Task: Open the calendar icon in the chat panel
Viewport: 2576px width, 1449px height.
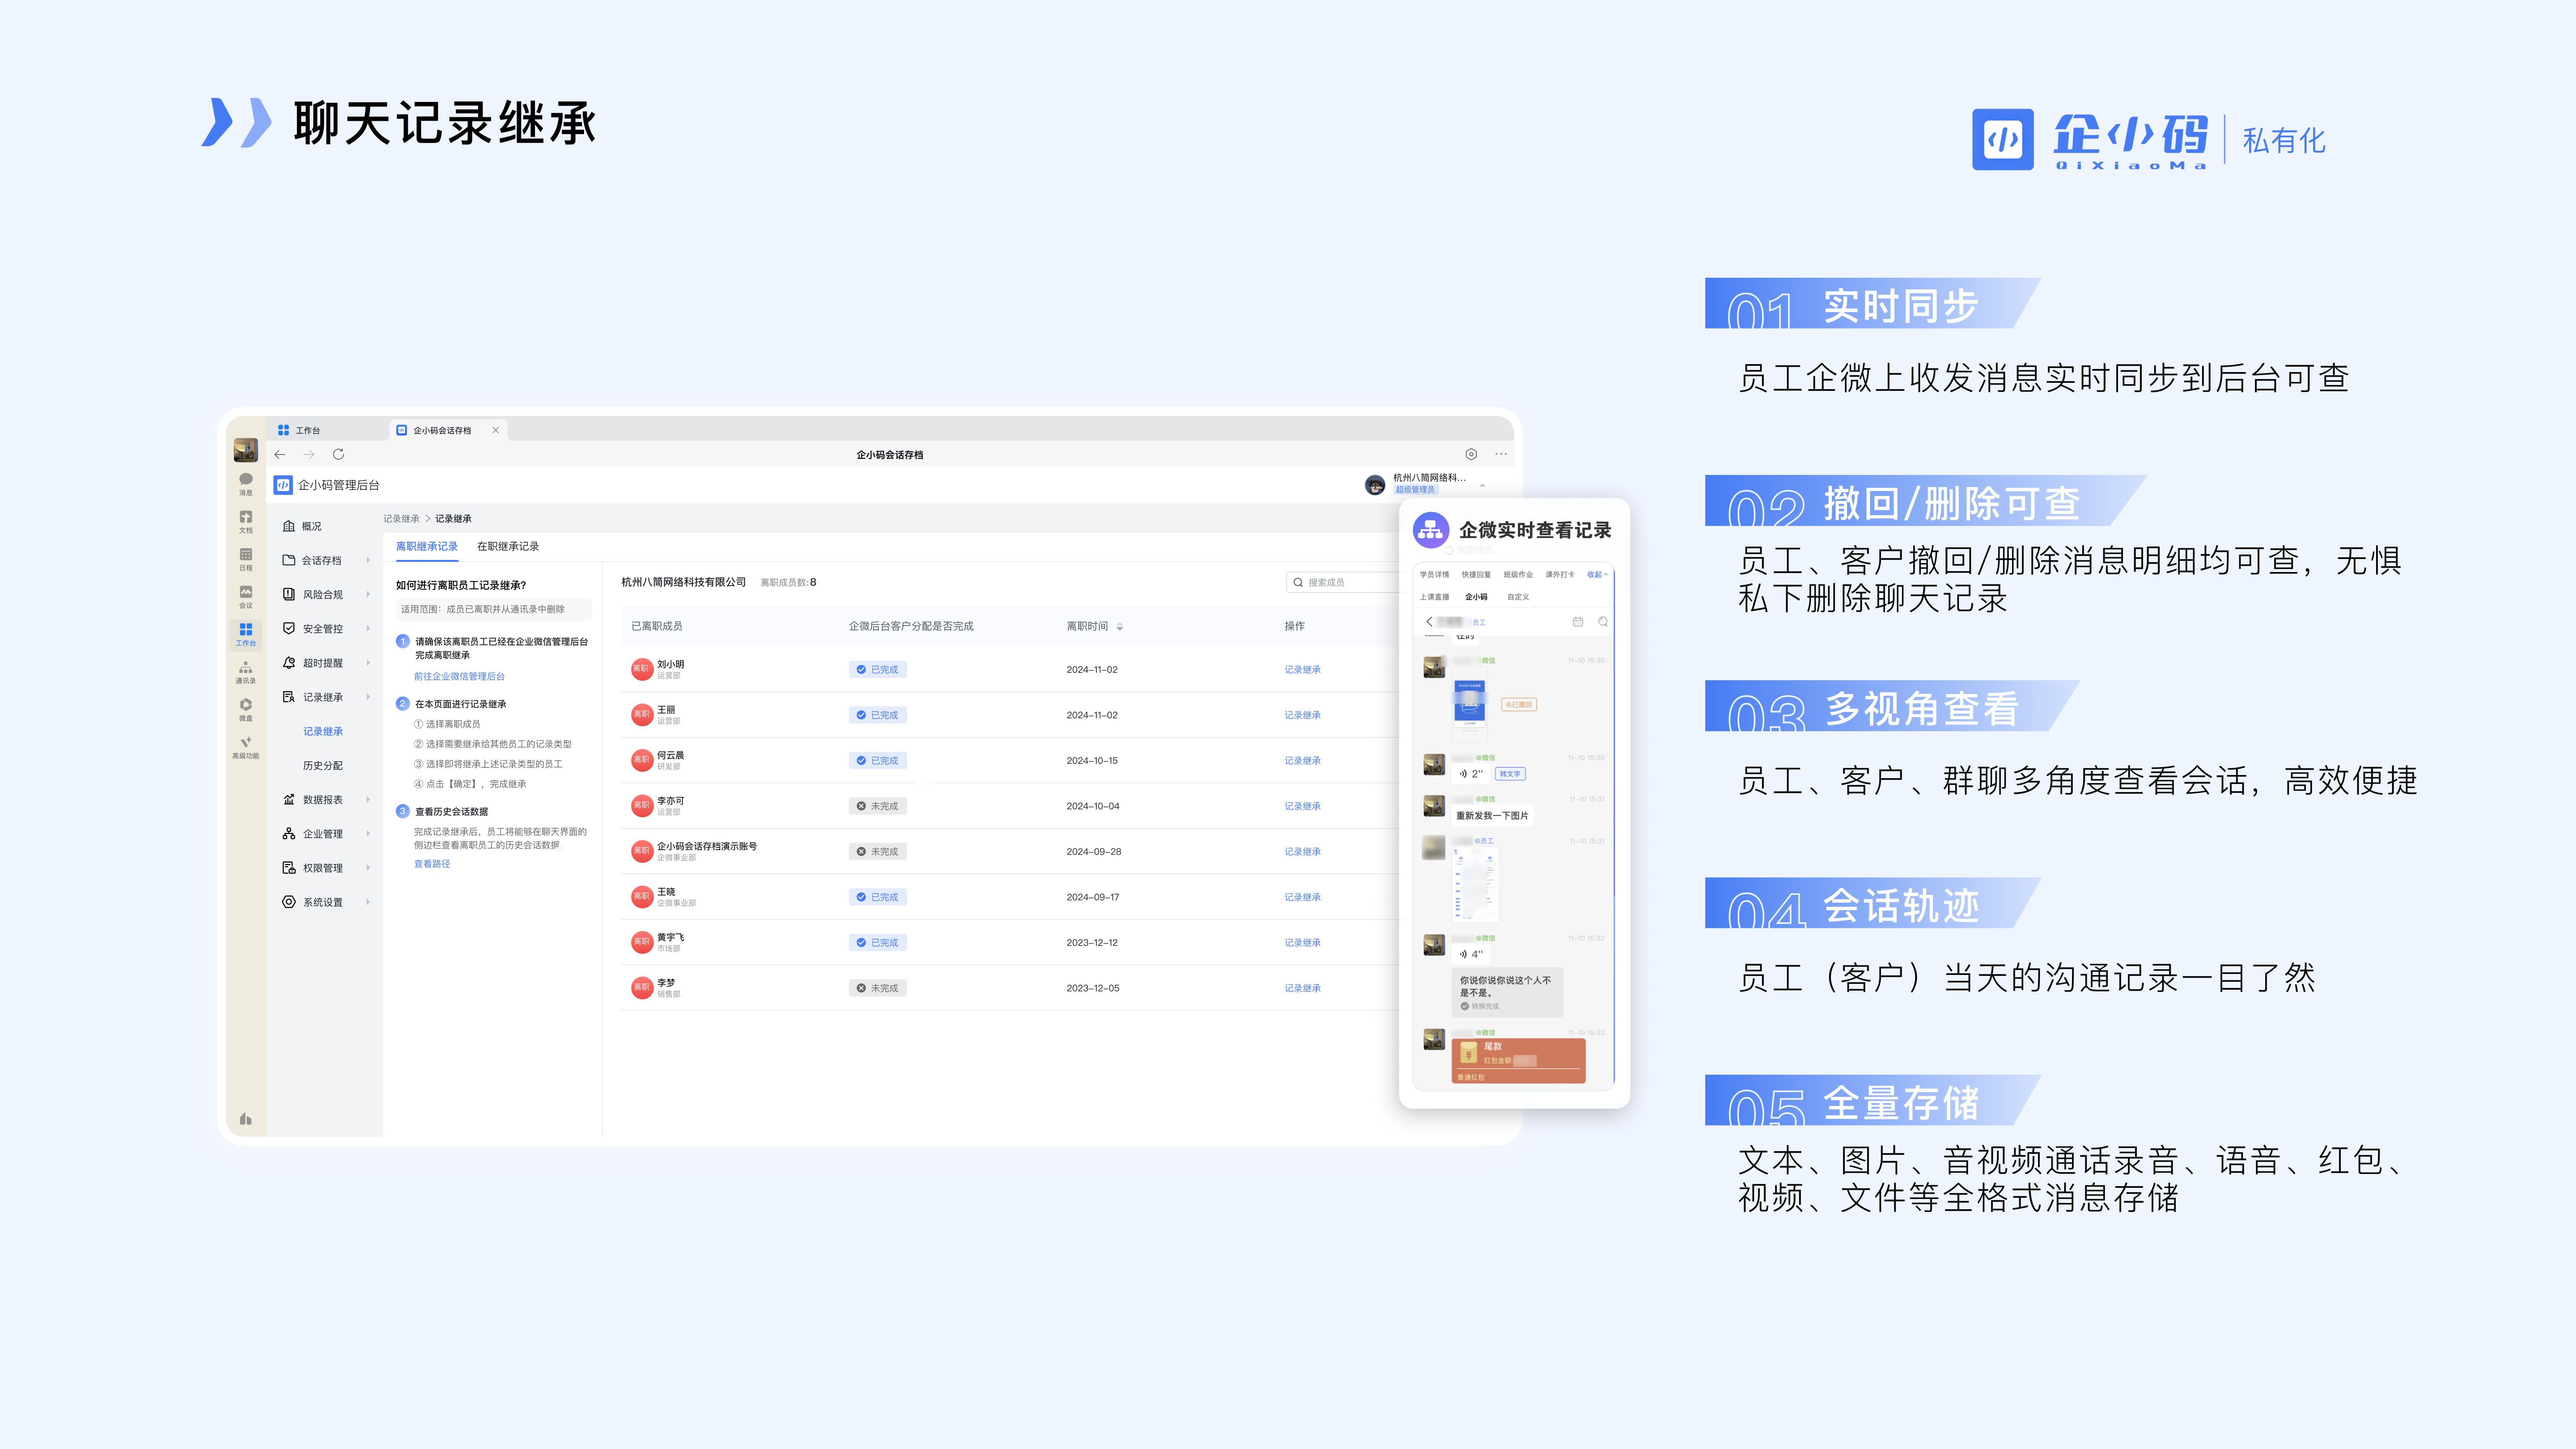Action: click(1578, 622)
